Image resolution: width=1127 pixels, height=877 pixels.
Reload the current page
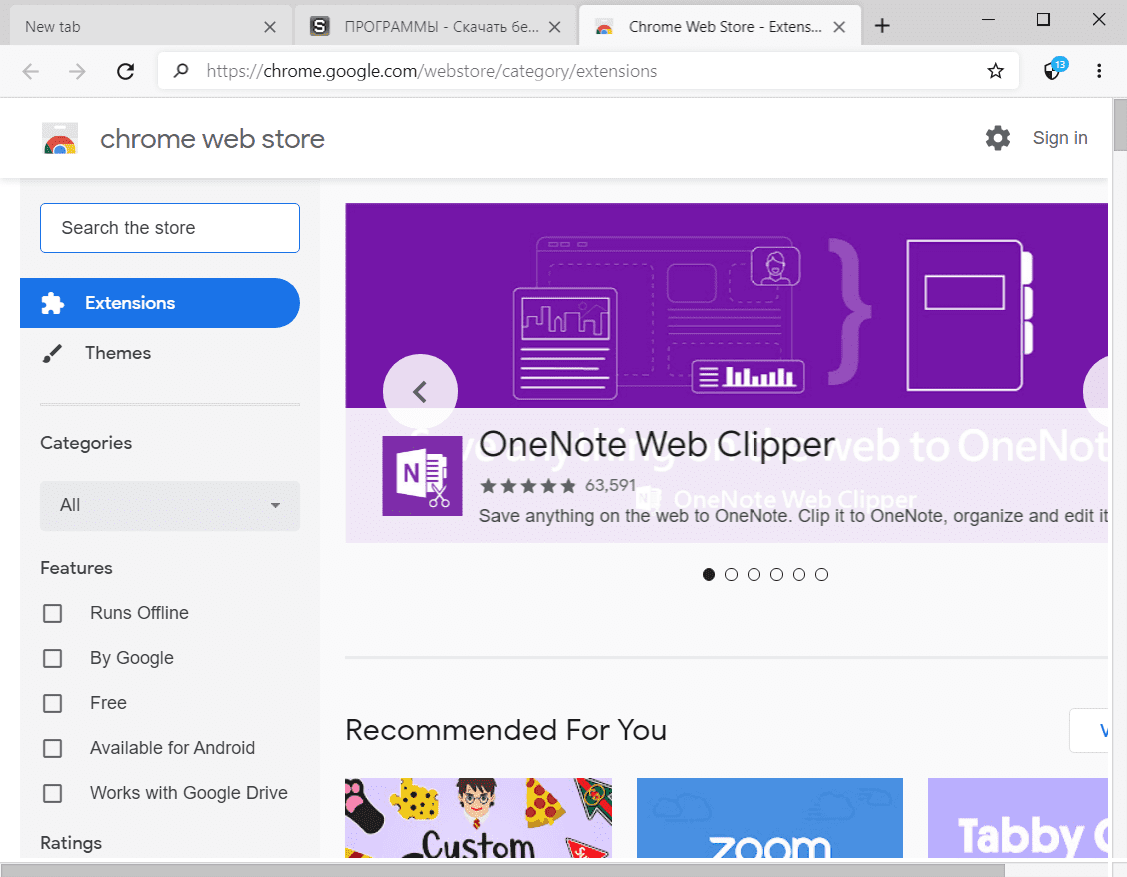126,71
